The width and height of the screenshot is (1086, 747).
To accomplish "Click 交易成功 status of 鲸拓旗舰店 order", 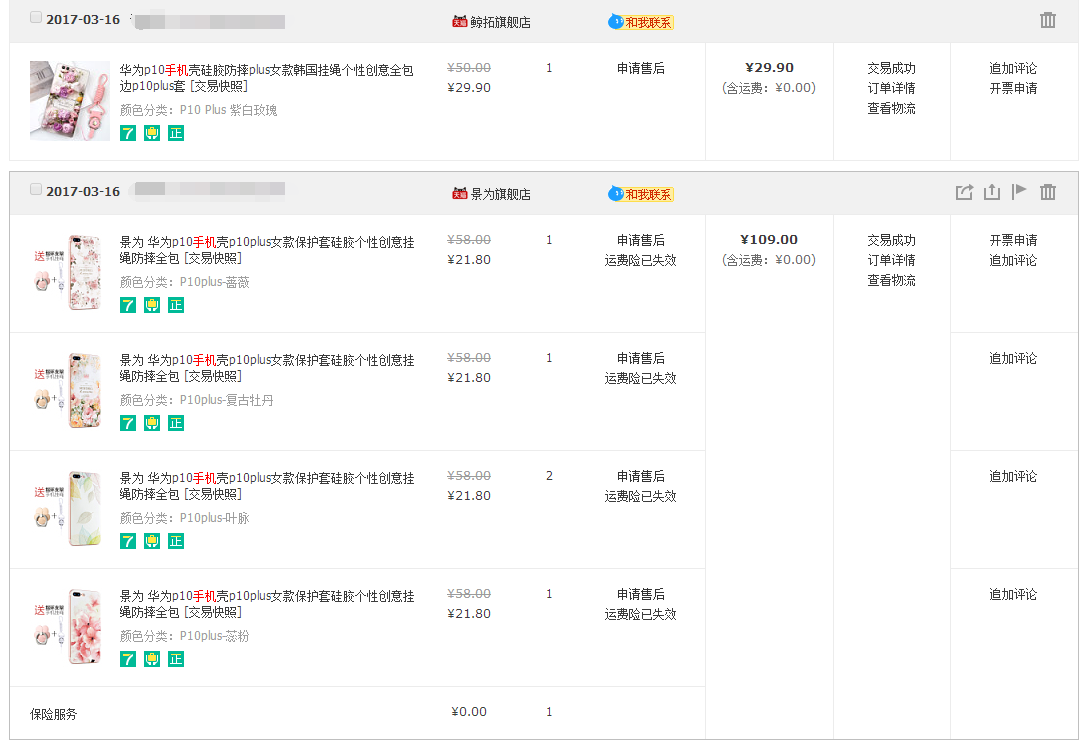I will [x=891, y=69].
